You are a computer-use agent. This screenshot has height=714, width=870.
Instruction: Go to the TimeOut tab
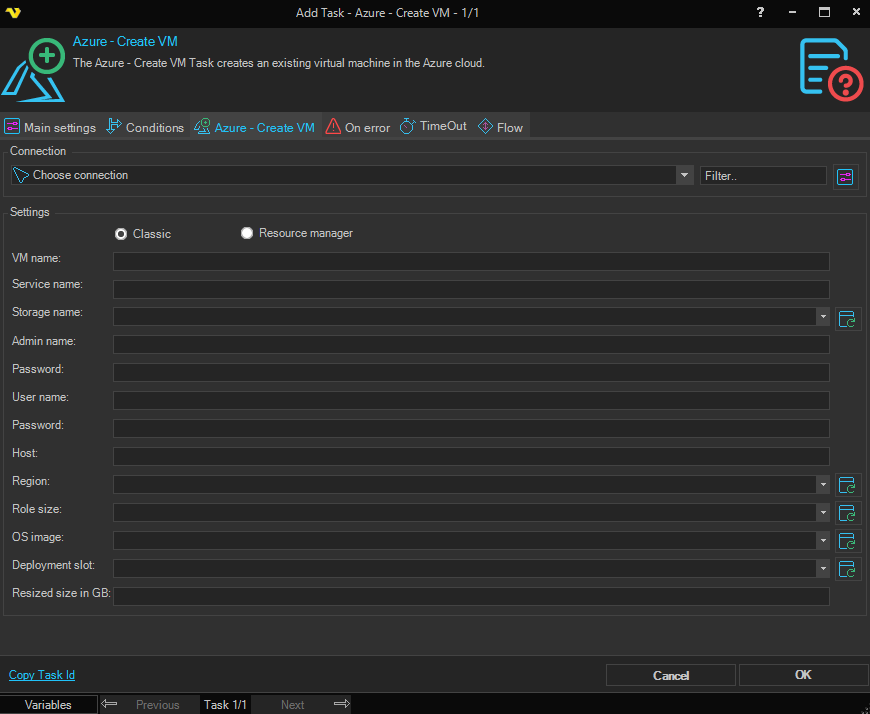(433, 127)
